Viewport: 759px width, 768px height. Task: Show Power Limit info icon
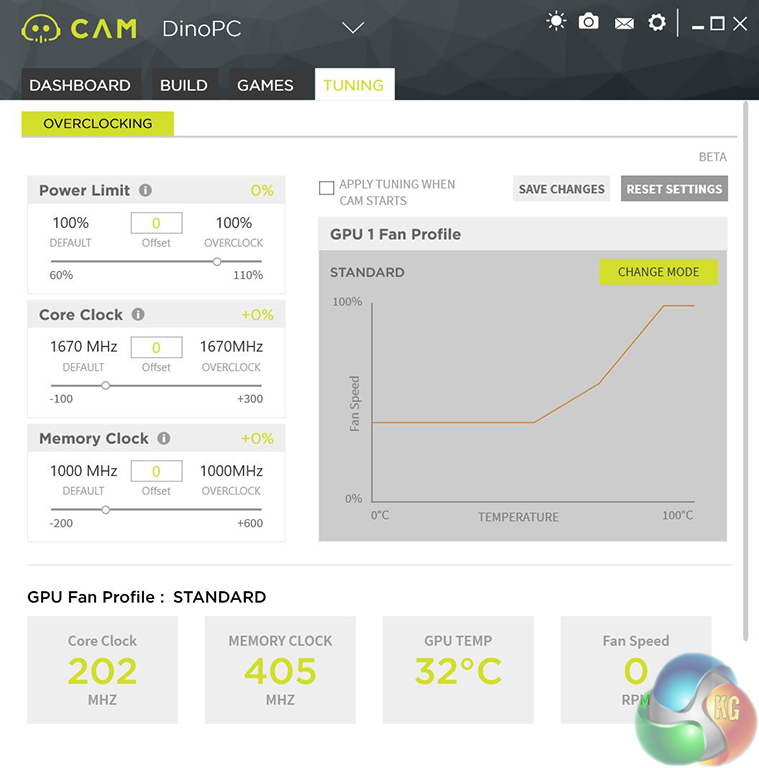click(x=145, y=190)
